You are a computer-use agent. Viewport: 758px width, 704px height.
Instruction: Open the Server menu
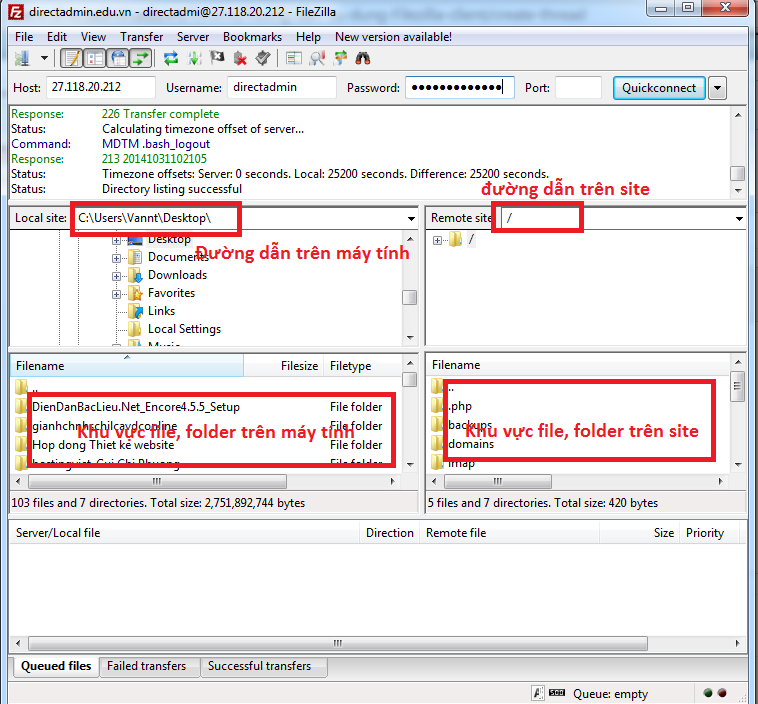(193, 37)
